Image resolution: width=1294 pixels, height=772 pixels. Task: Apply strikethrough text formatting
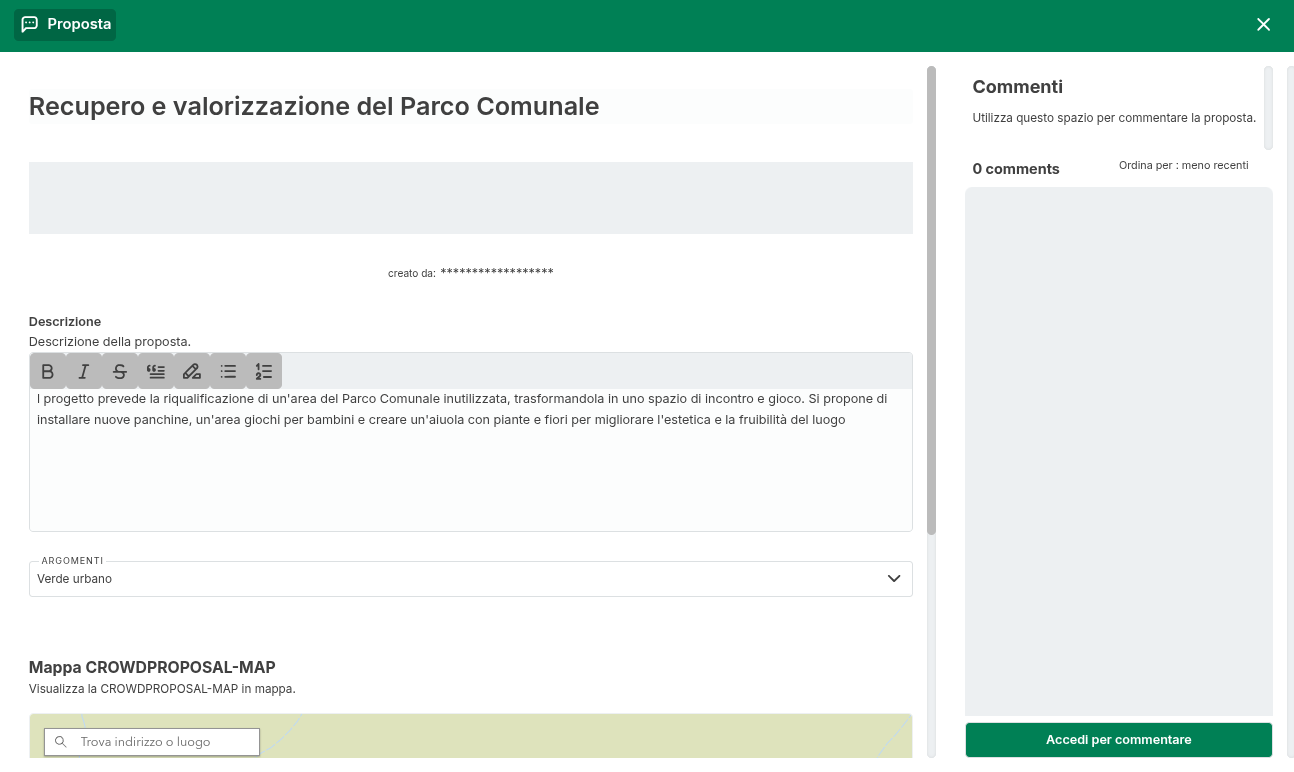pos(120,371)
